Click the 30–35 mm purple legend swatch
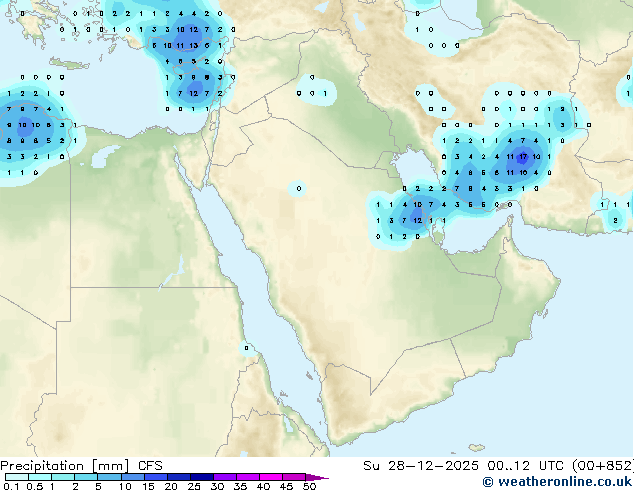Image resolution: width=634 pixels, height=490 pixels. (x=225, y=477)
